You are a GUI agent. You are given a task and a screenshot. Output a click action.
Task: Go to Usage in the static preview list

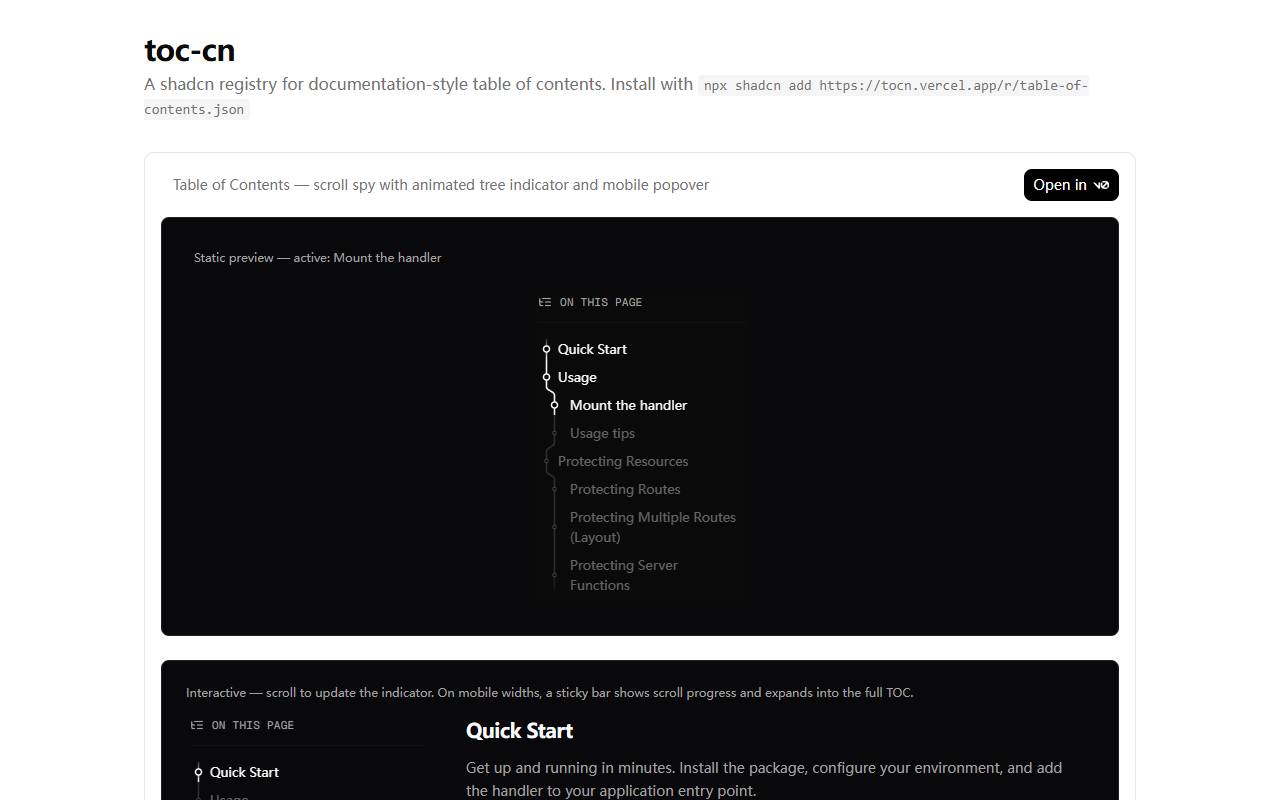pyautogui.click(x=577, y=377)
